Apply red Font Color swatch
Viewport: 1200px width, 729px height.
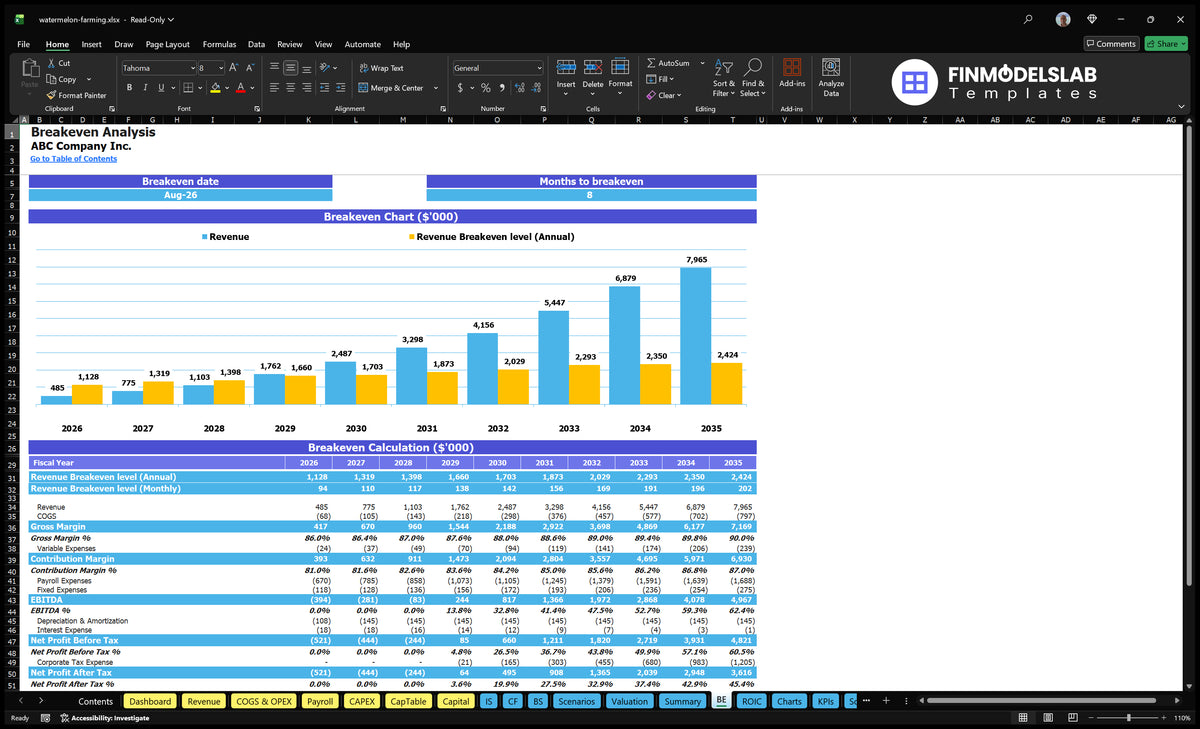(240, 88)
